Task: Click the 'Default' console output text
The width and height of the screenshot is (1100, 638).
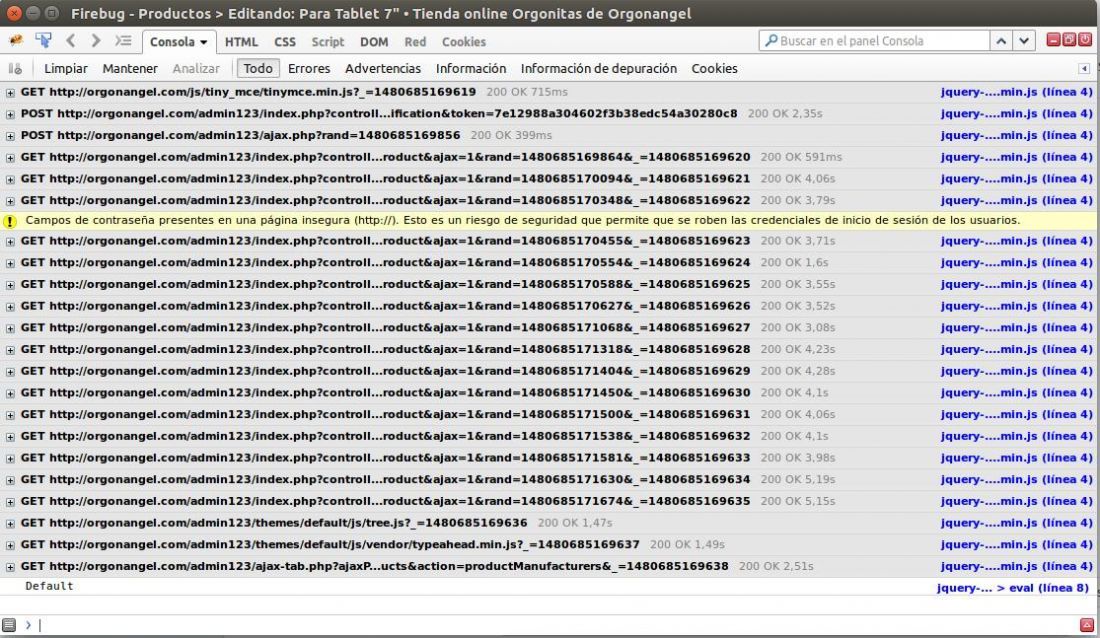Action: point(49,586)
